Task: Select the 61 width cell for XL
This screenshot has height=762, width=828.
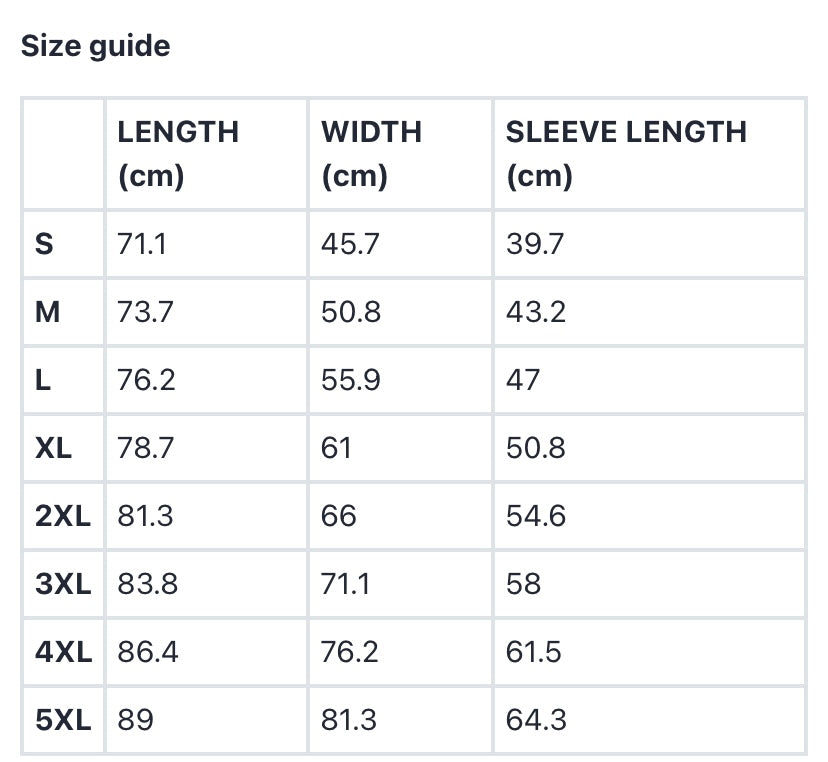Action: point(336,448)
